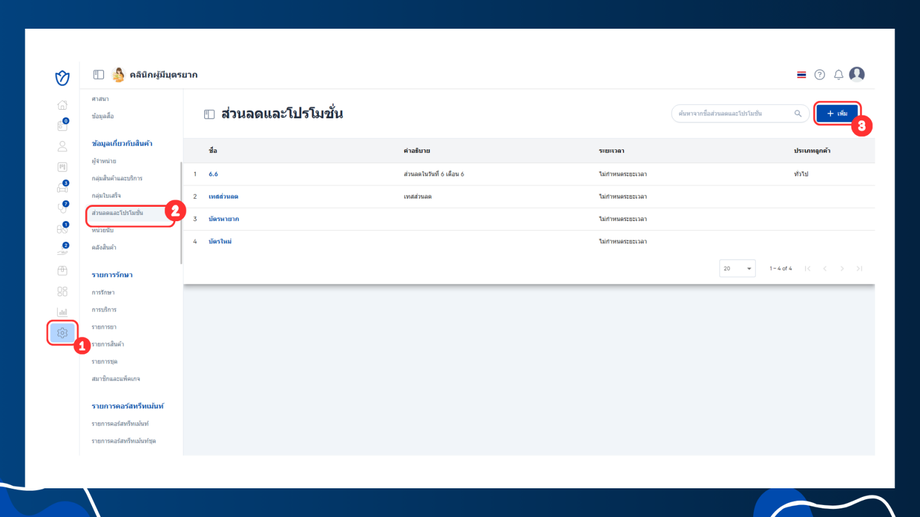Viewport: 920px width, 517px height.
Task: Open the รายการยา sidebar item
Action: tap(104, 327)
